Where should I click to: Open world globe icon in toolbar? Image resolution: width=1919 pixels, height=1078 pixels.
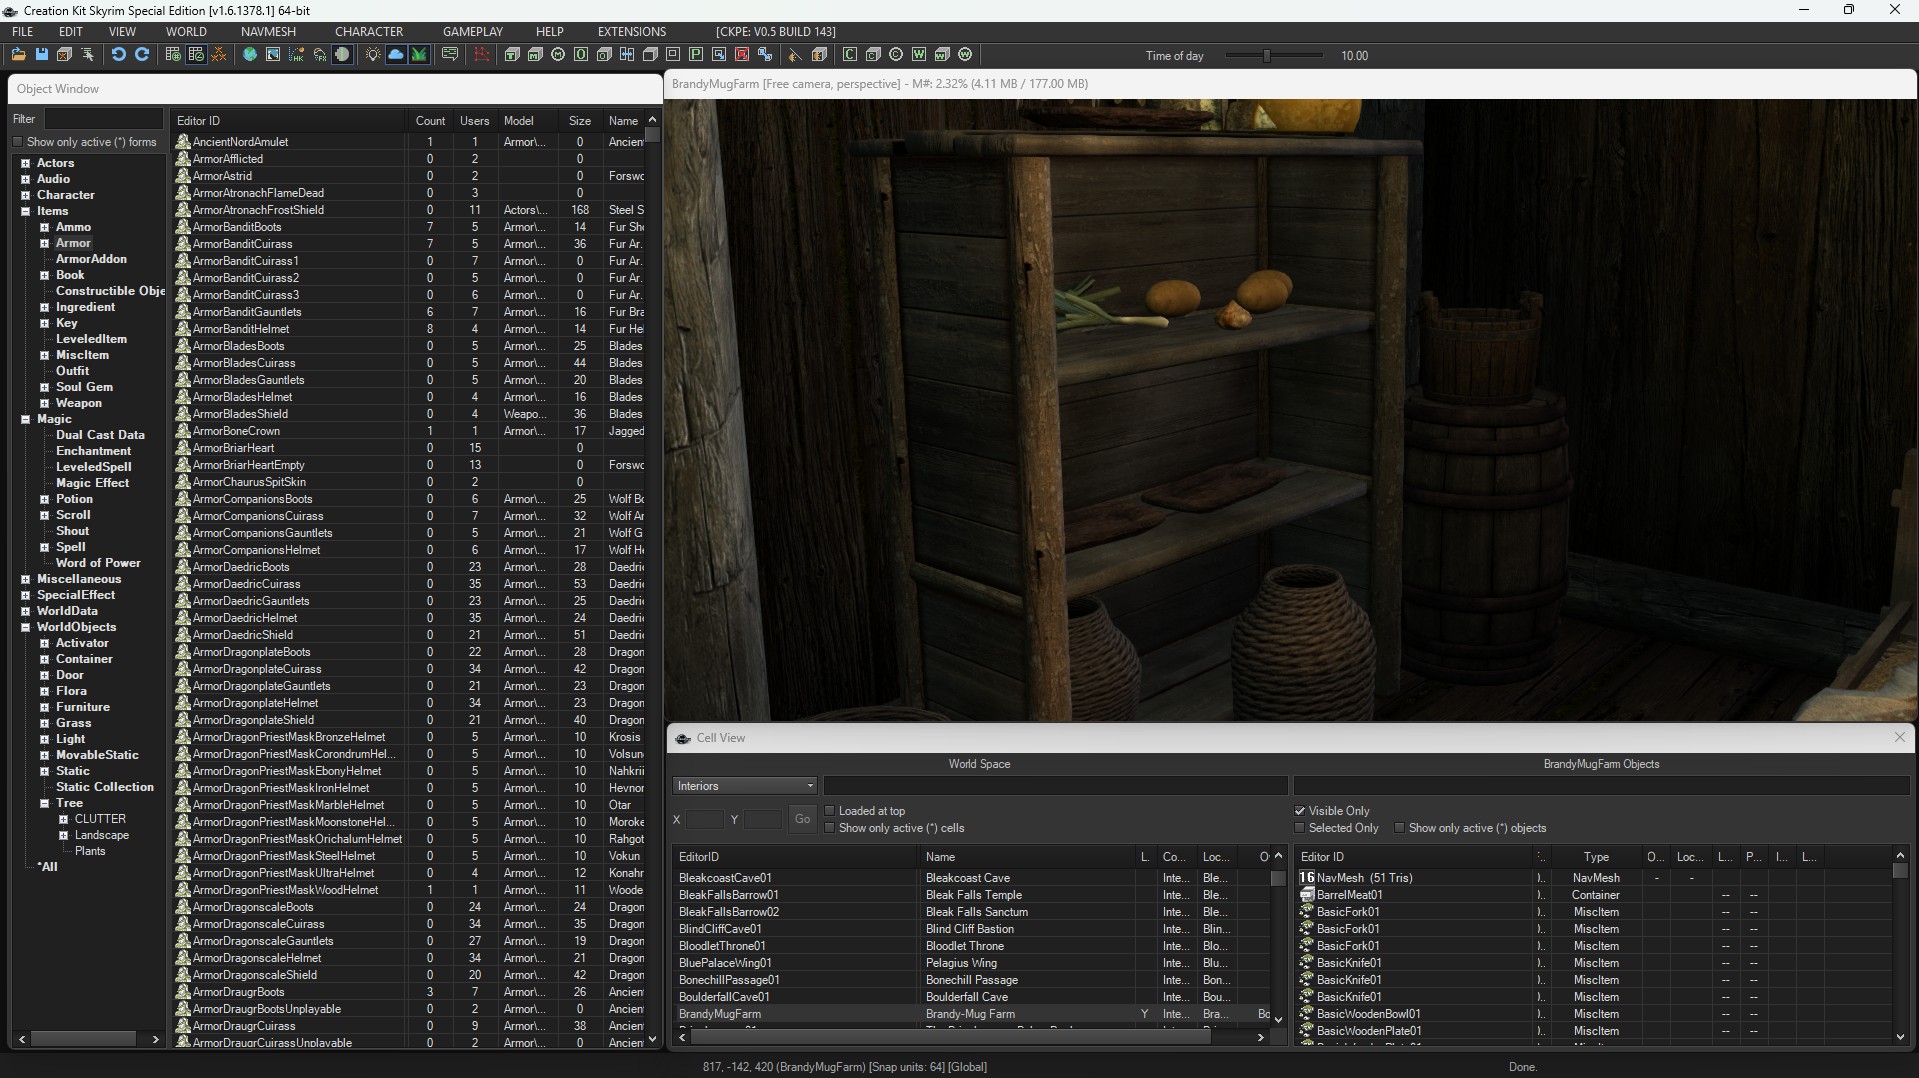click(x=250, y=55)
